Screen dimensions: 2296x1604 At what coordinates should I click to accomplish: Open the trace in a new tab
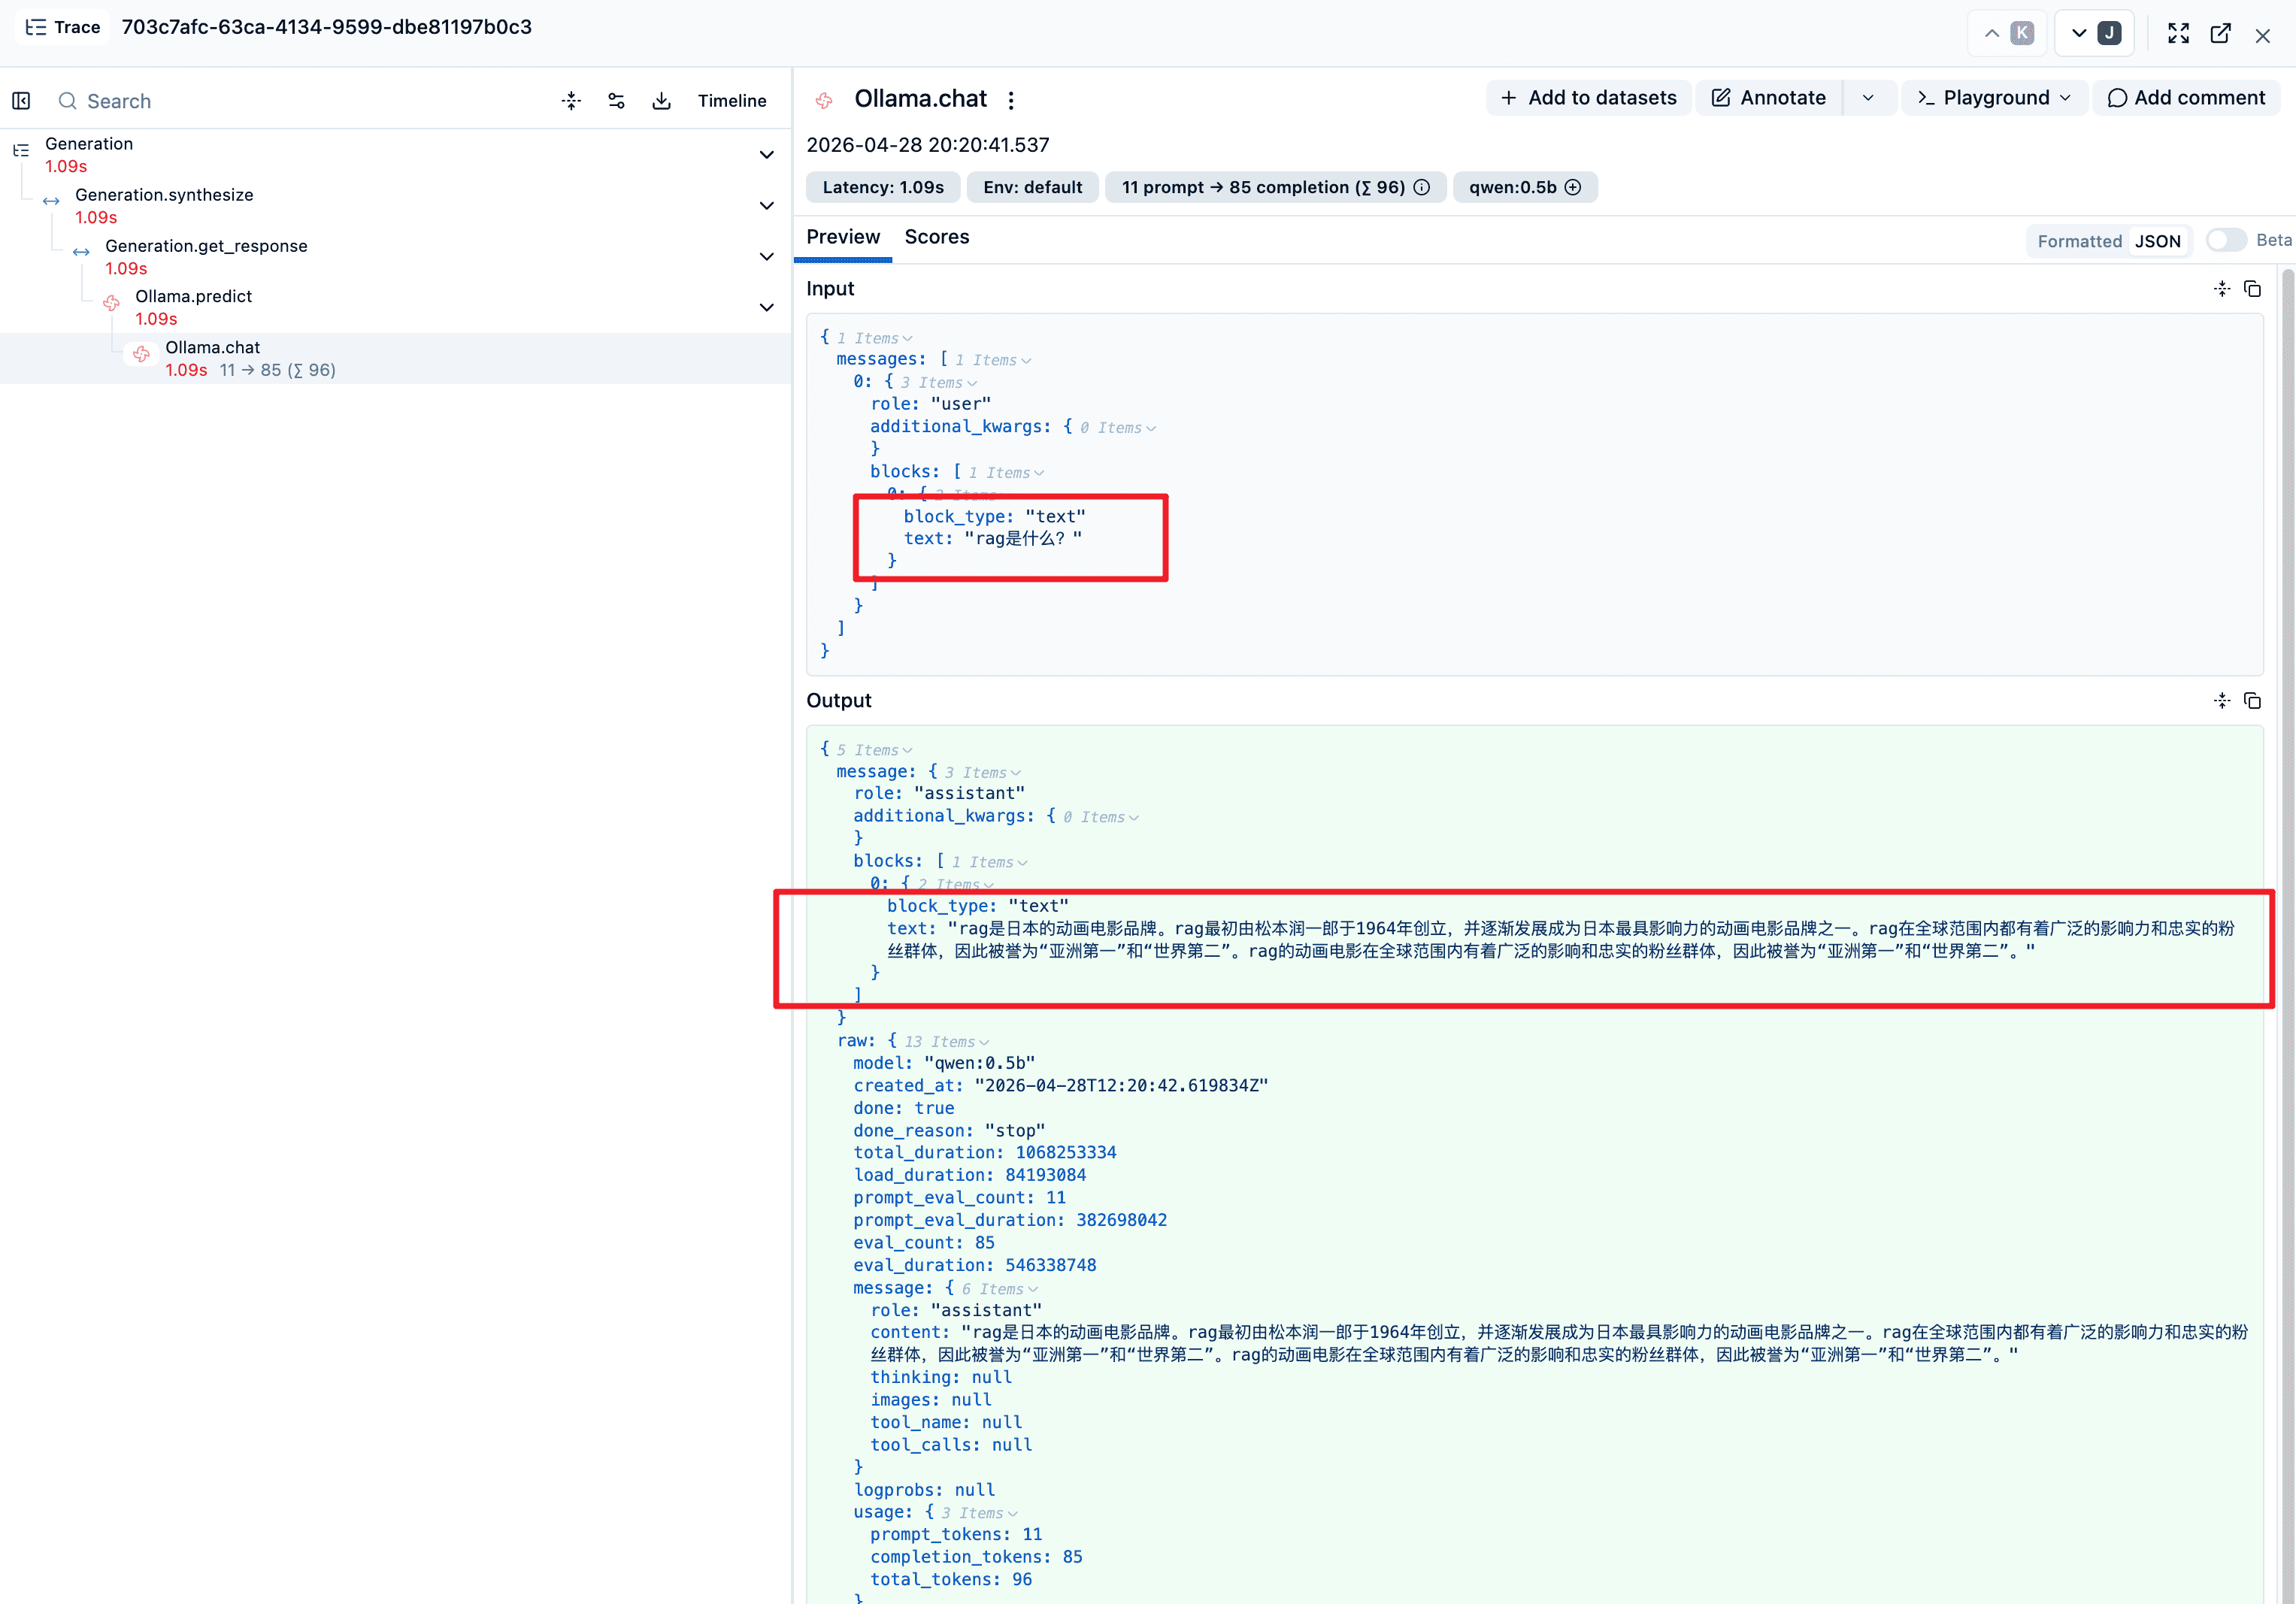(2220, 33)
